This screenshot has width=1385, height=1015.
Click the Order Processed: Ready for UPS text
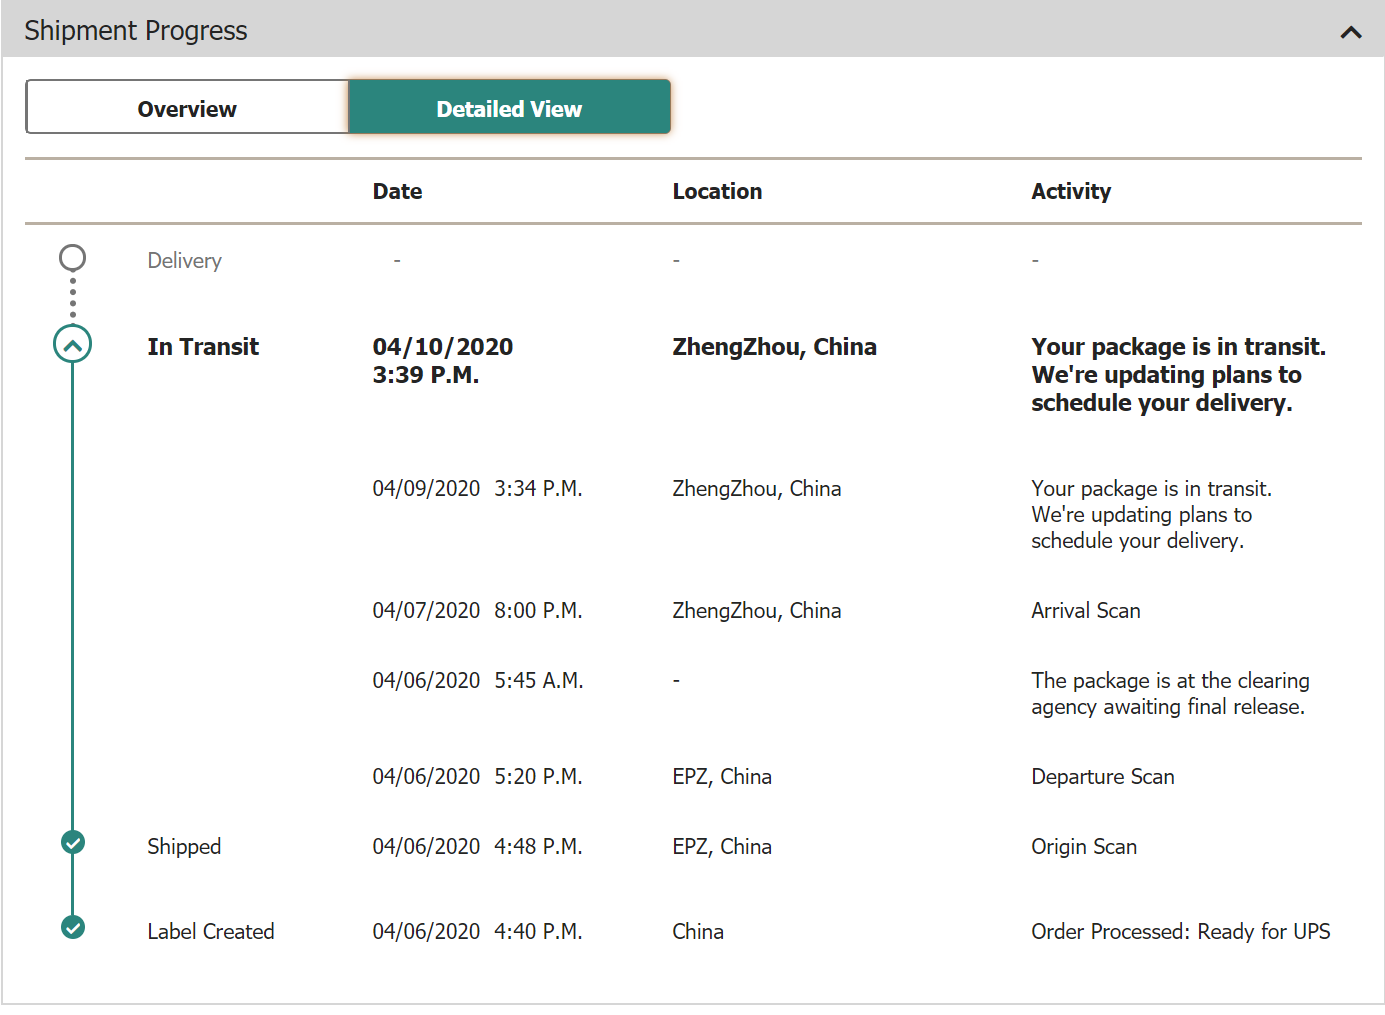click(x=1181, y=931)
